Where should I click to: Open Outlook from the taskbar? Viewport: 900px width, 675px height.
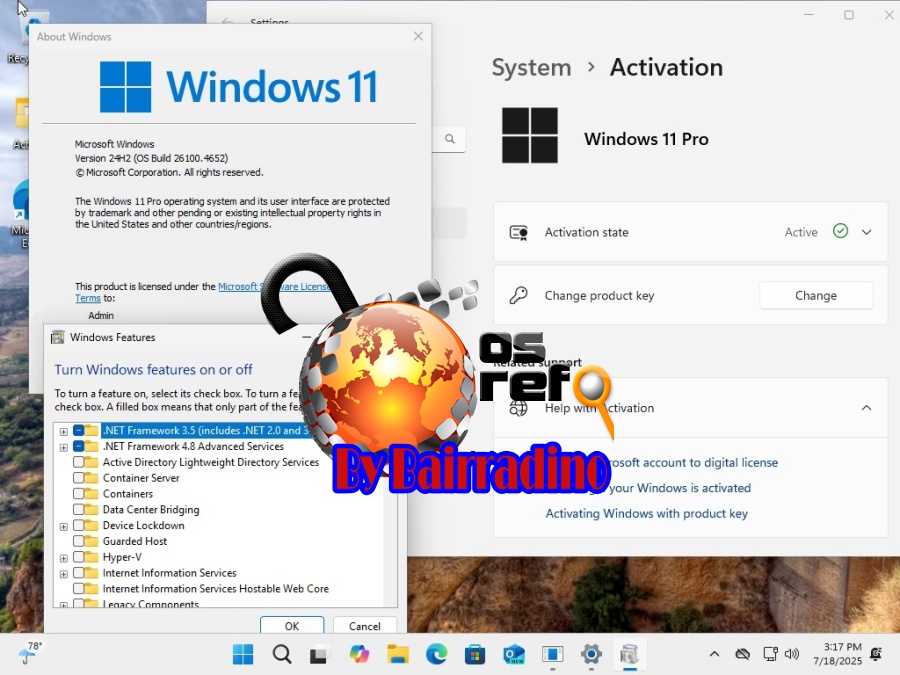point(514,654)
